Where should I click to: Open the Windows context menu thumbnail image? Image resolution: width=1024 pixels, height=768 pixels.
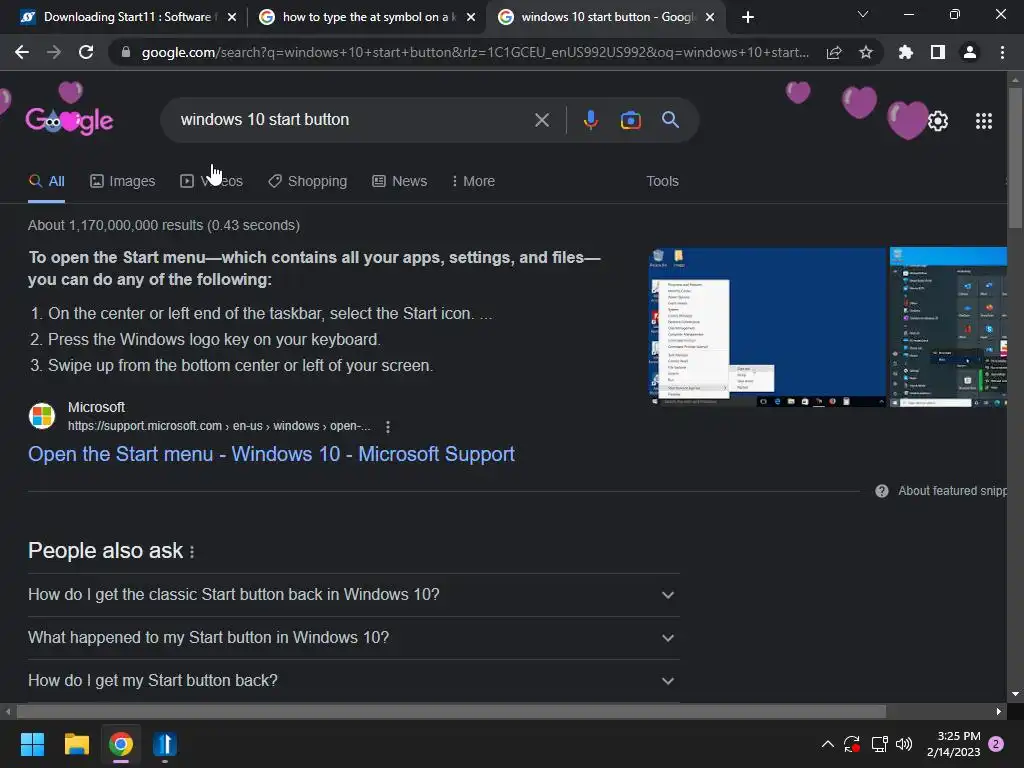[x=767, y=327]
